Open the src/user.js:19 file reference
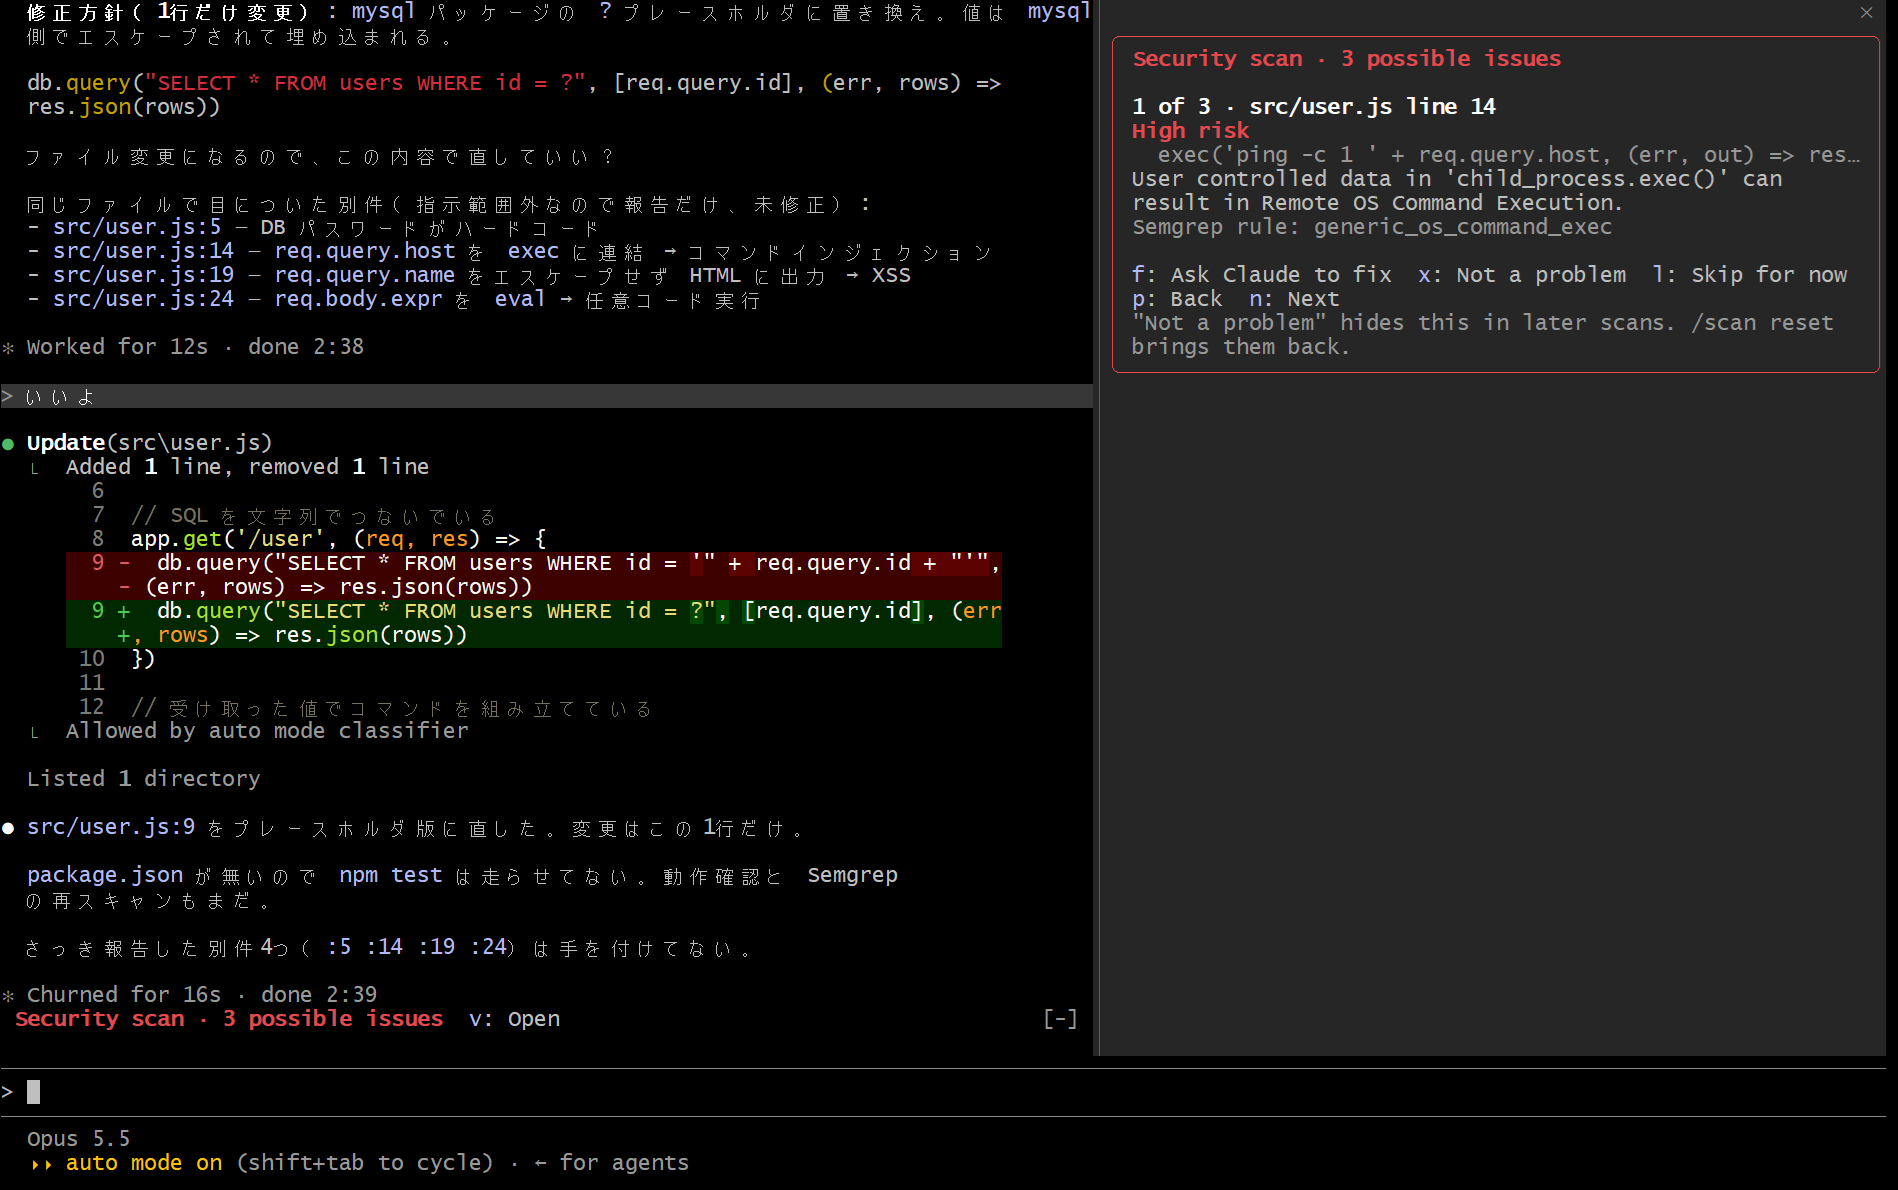1898x1190 pixels. (144, 275)
